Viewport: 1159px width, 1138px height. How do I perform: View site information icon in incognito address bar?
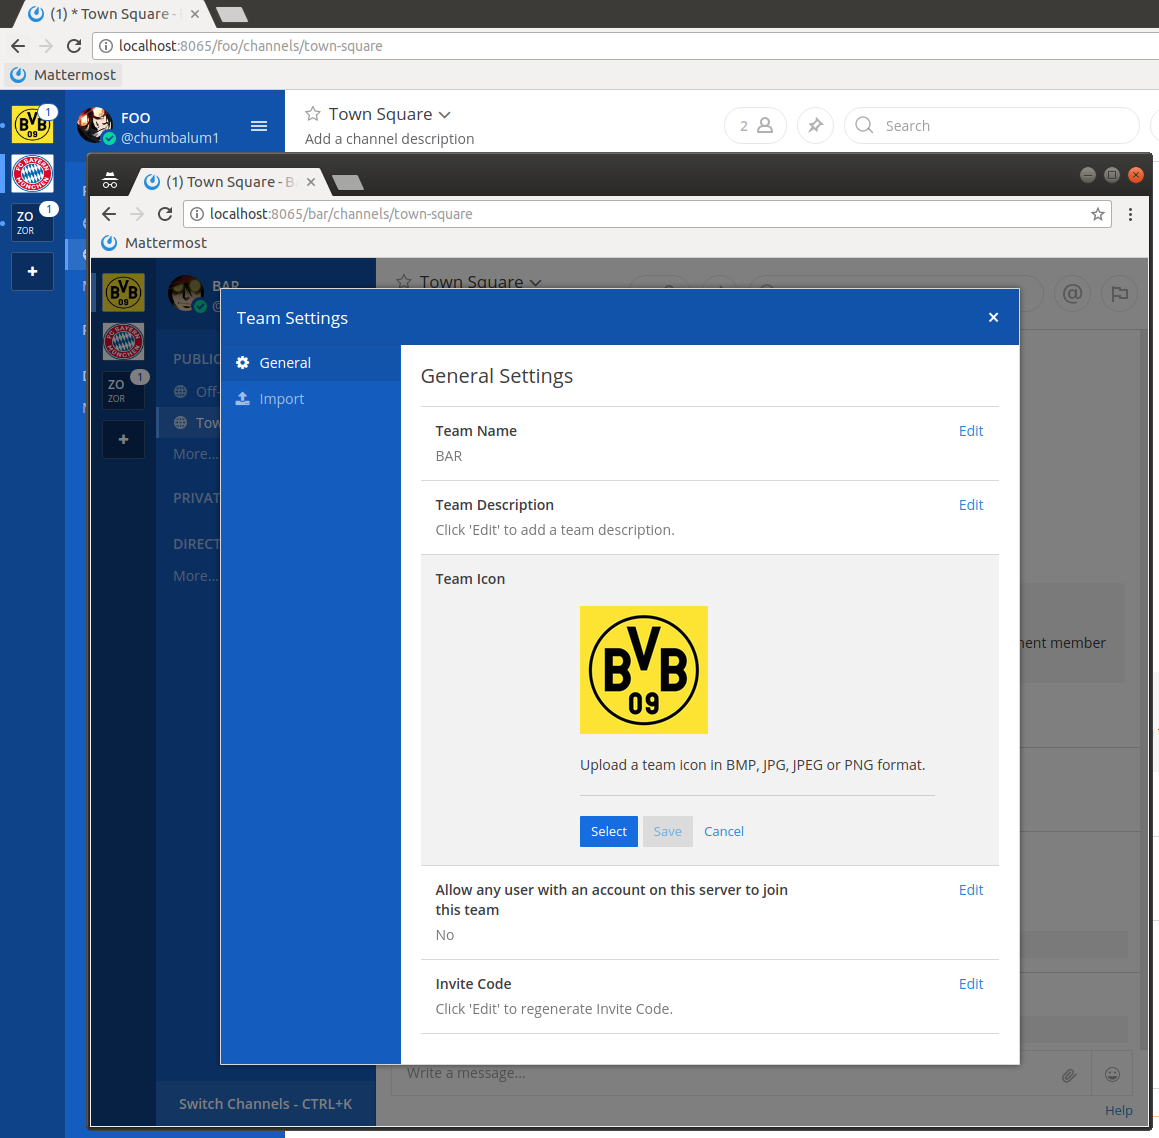(197, 214)
